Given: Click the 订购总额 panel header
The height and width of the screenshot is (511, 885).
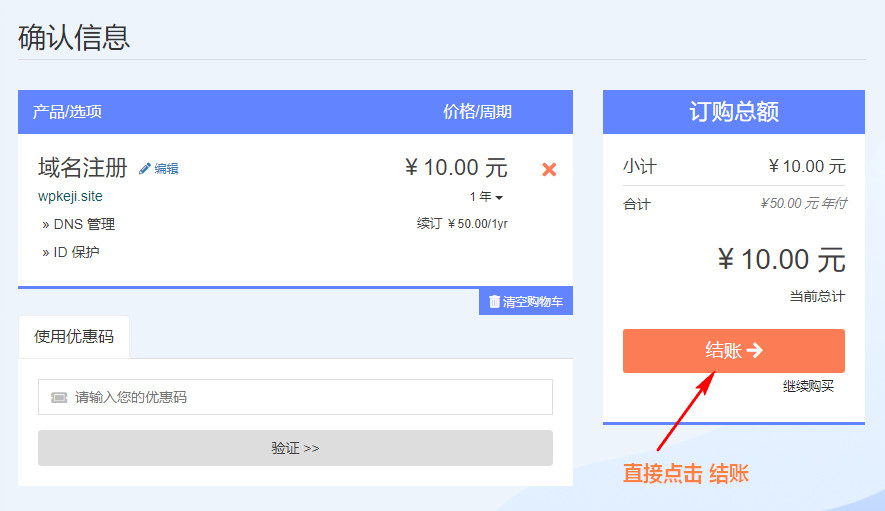Looking at the screenshot, I should pos(733,112).
